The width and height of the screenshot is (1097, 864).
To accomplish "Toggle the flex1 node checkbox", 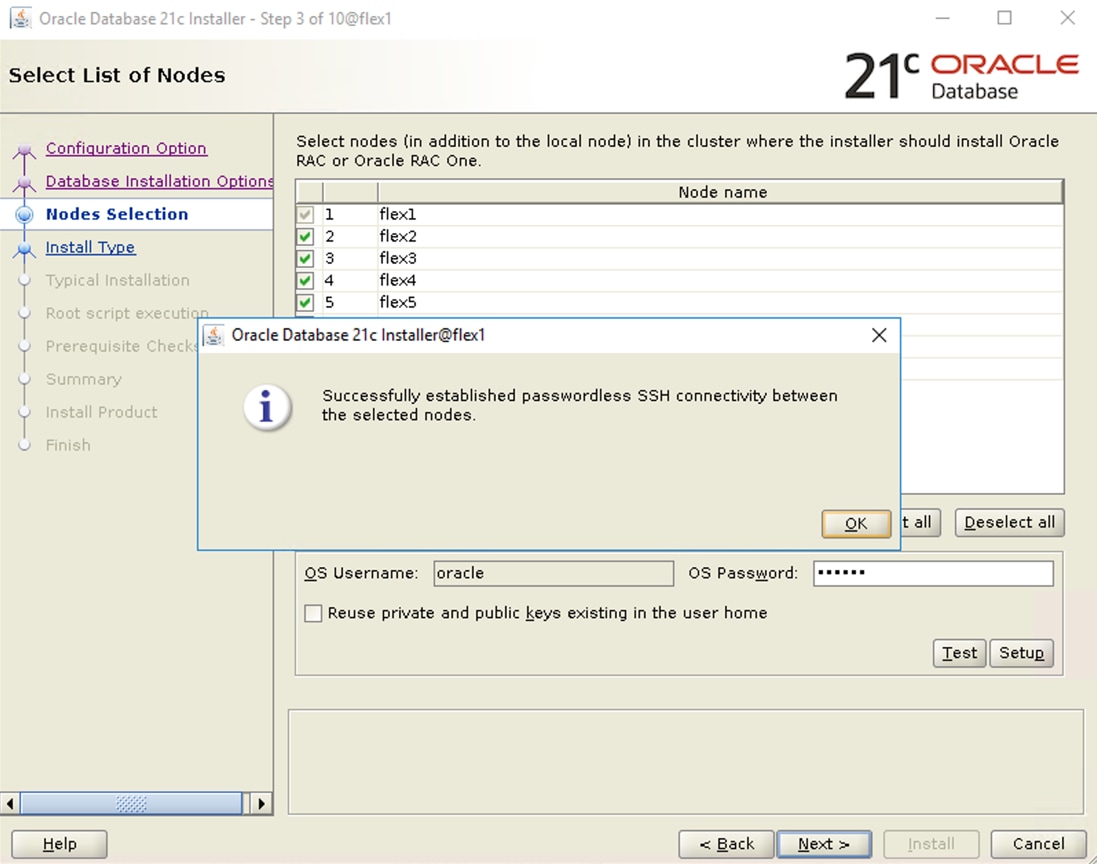I will (305, 214).
